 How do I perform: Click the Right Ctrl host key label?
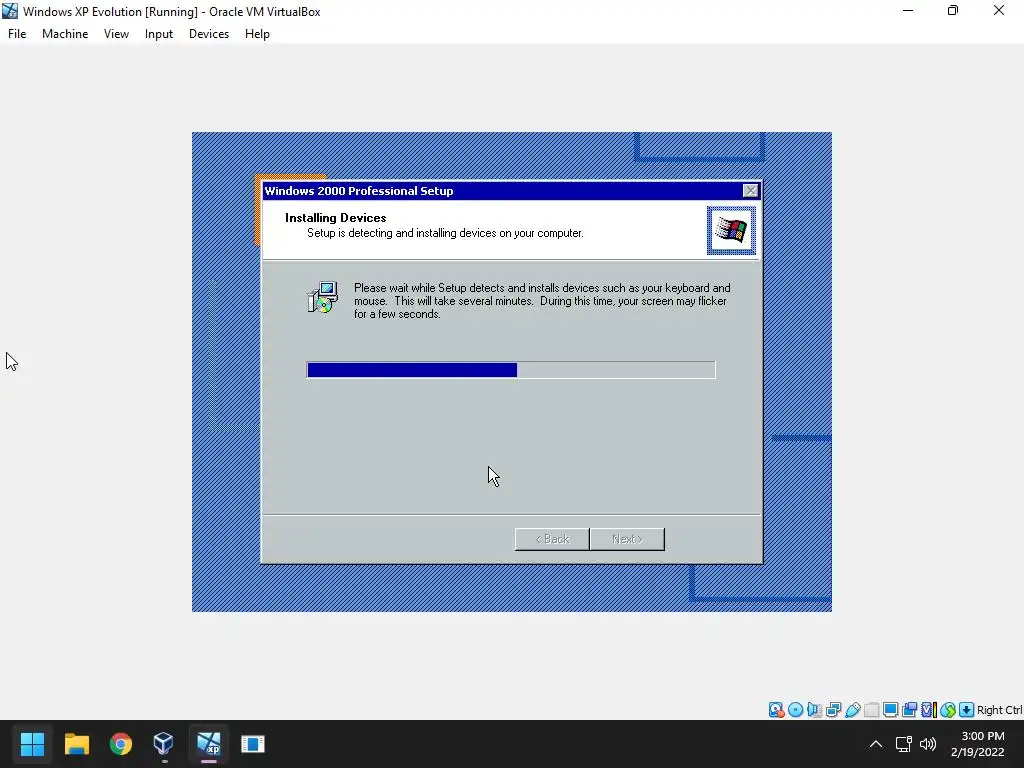pos(999,710)
